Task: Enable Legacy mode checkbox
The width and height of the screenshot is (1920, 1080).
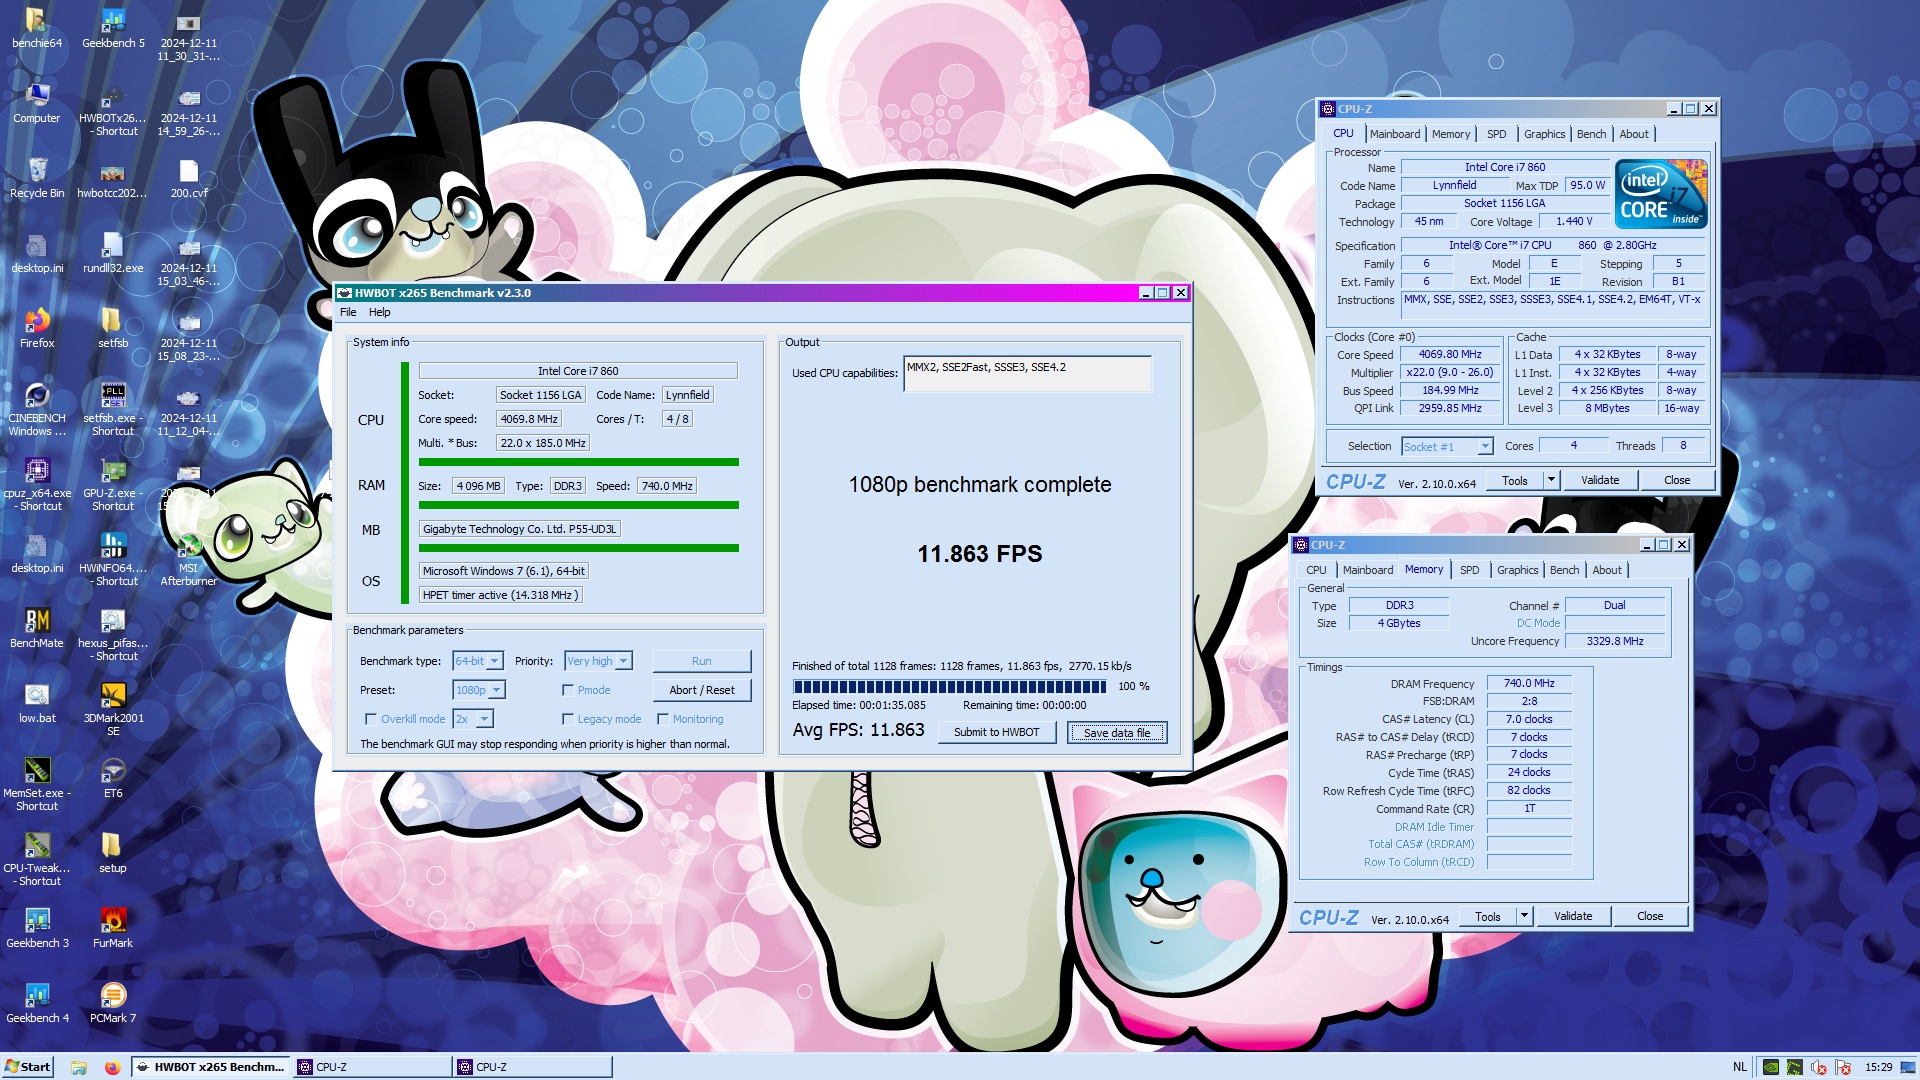Action: tap(568, 719)
